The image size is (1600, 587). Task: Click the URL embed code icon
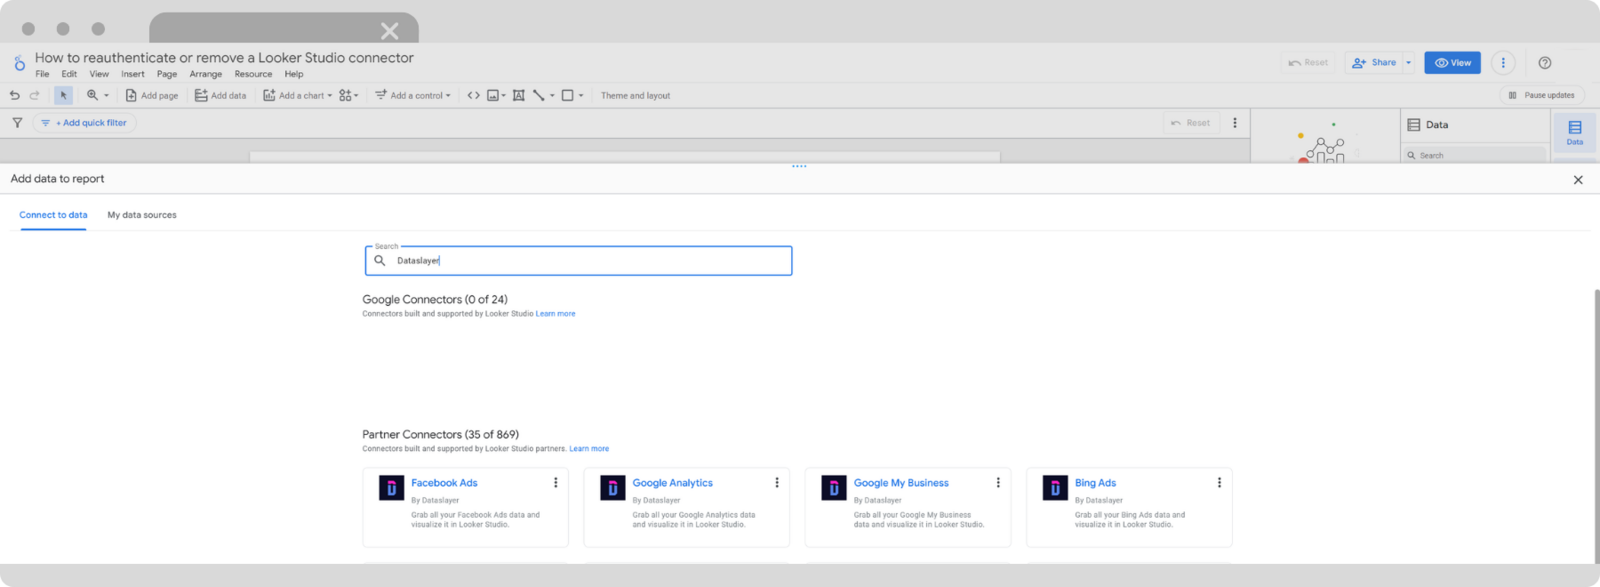point(473,95)
